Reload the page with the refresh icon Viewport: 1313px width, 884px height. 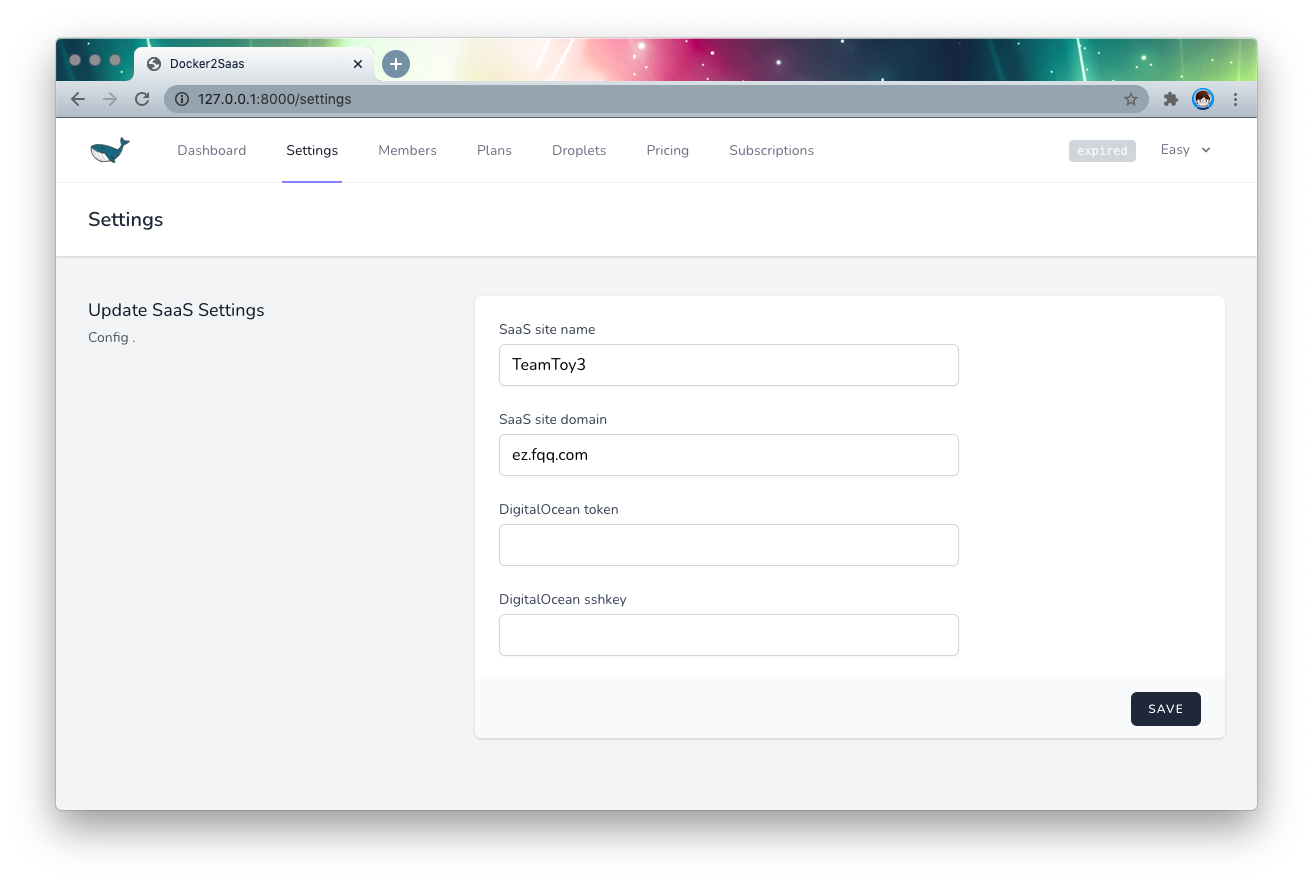[142, 99]
